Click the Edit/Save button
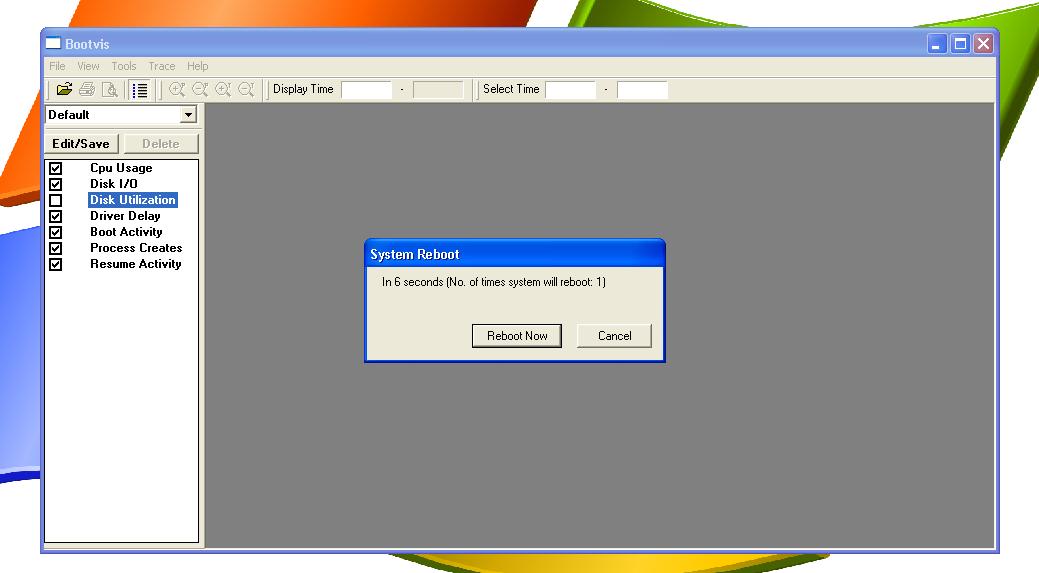The height and width of the screenshot is (573, 1039). [81, 144]
